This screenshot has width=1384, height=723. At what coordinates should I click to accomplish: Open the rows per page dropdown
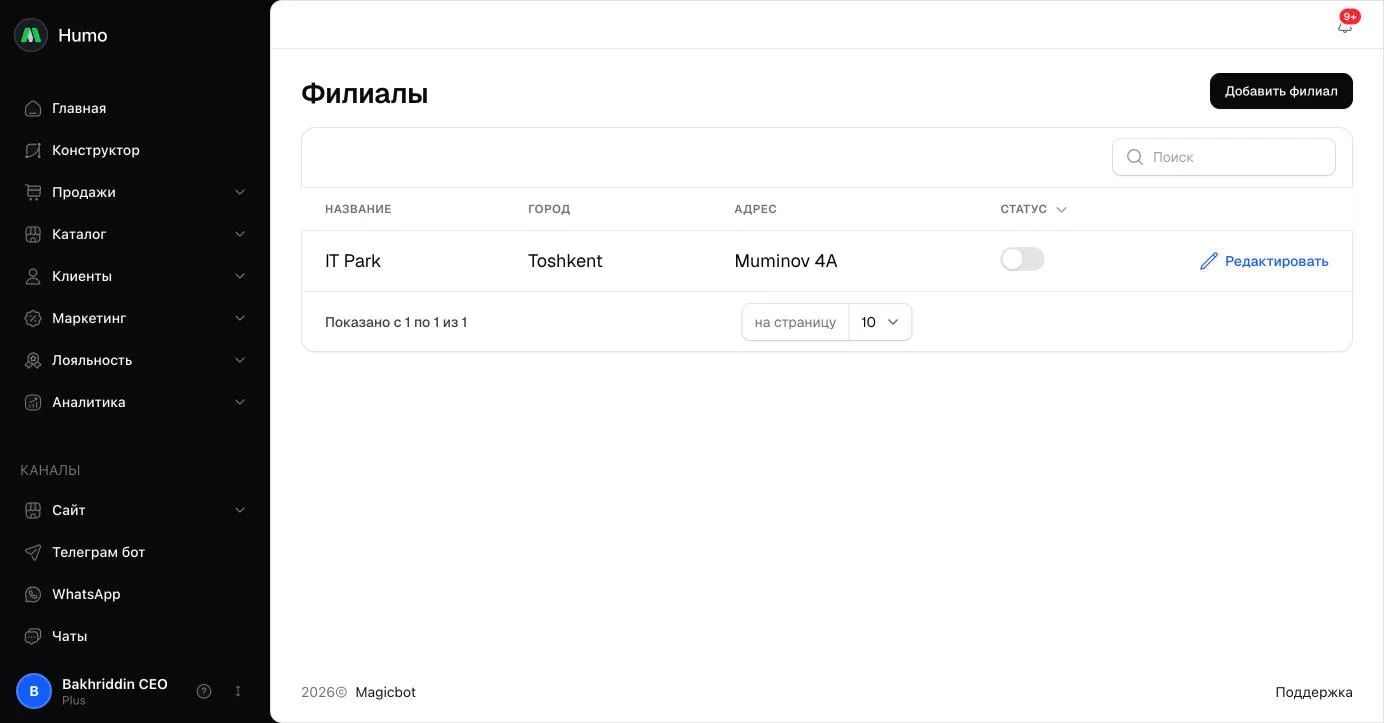pyautogui.click(x=880, y=322)
